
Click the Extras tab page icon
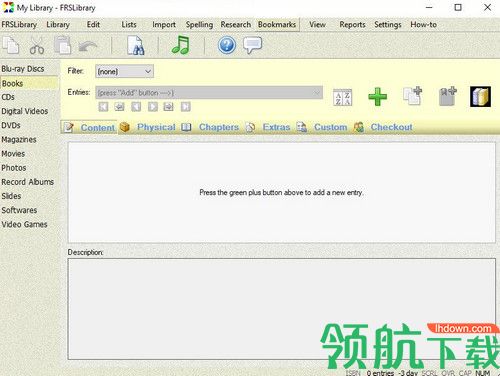250,127
